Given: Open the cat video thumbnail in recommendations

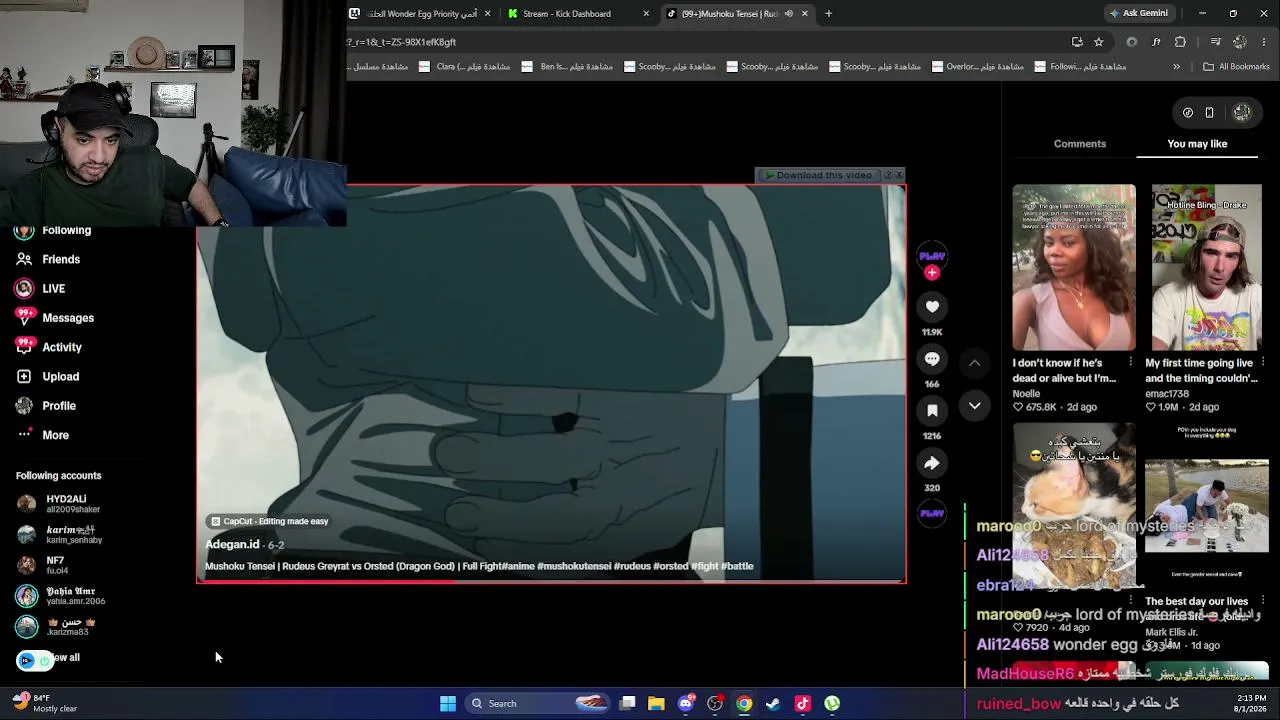Looking at the screenshot, I should click(1074, 505).
